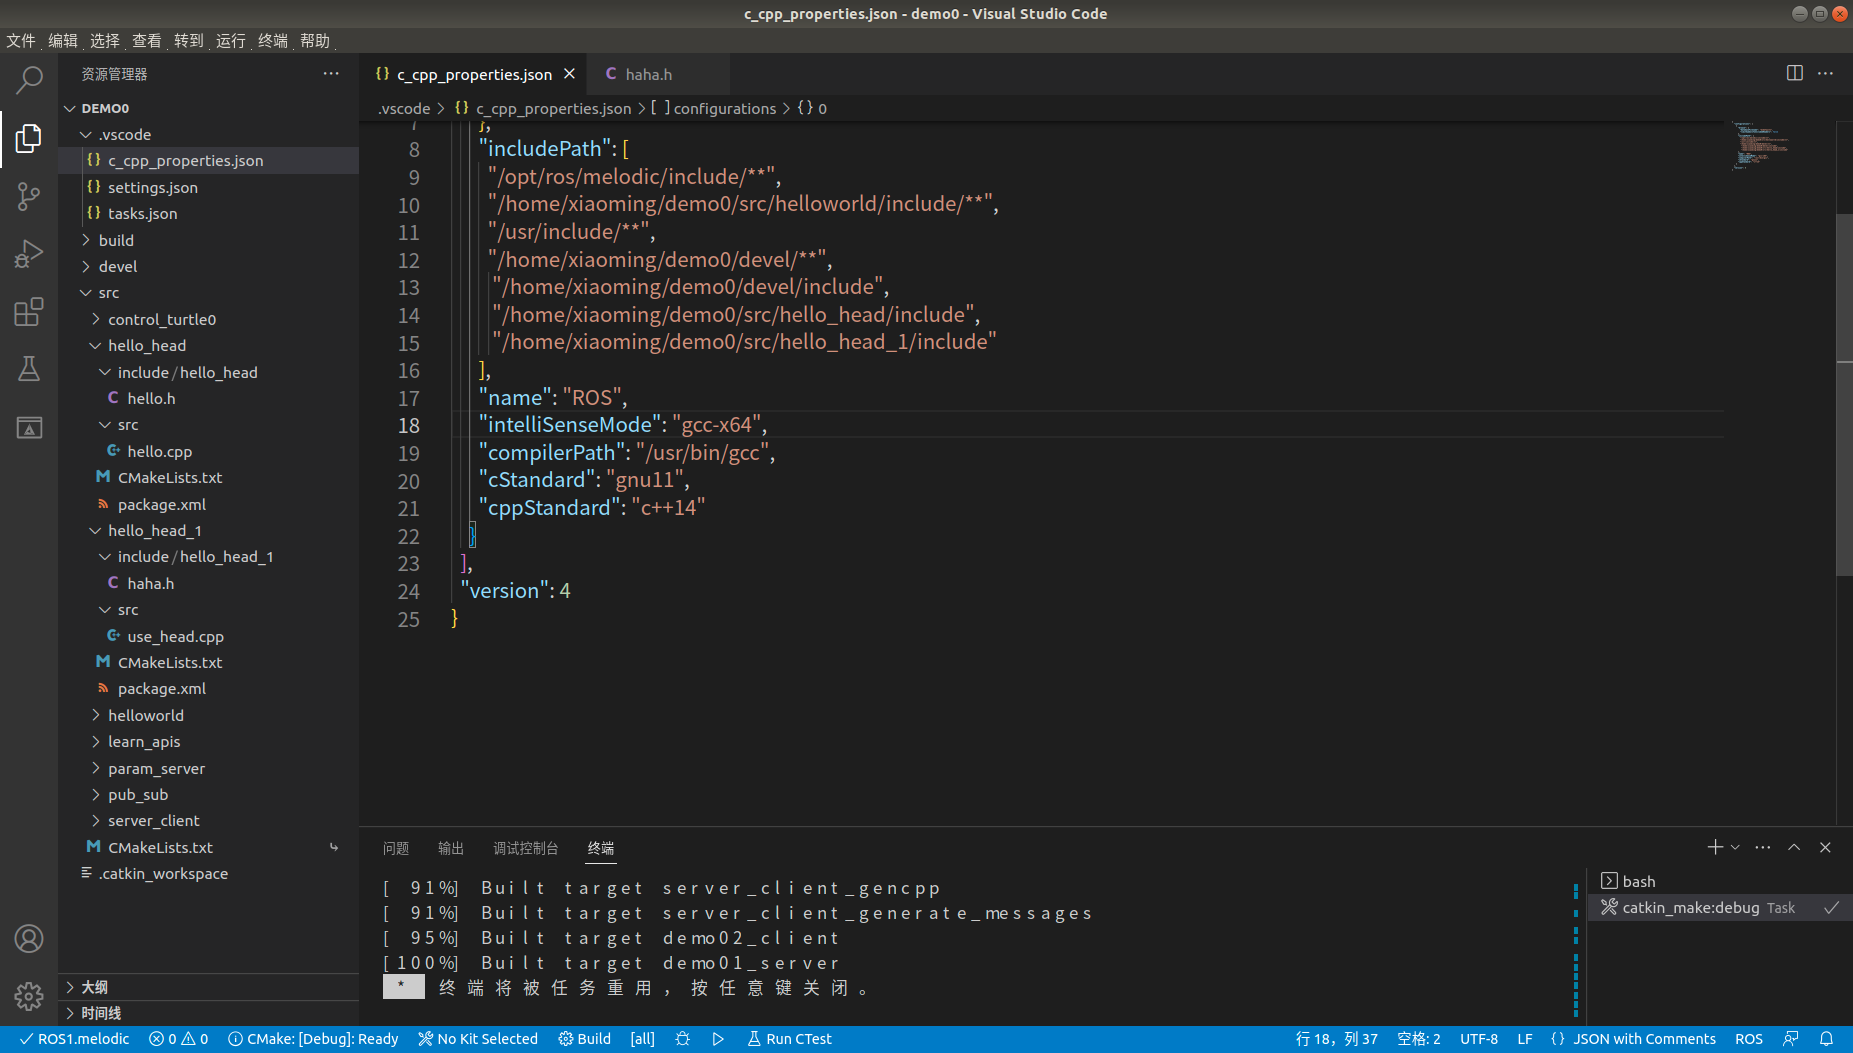
Task: Click the CMake debug bug icon in status bar
Action: [683, 1039]
